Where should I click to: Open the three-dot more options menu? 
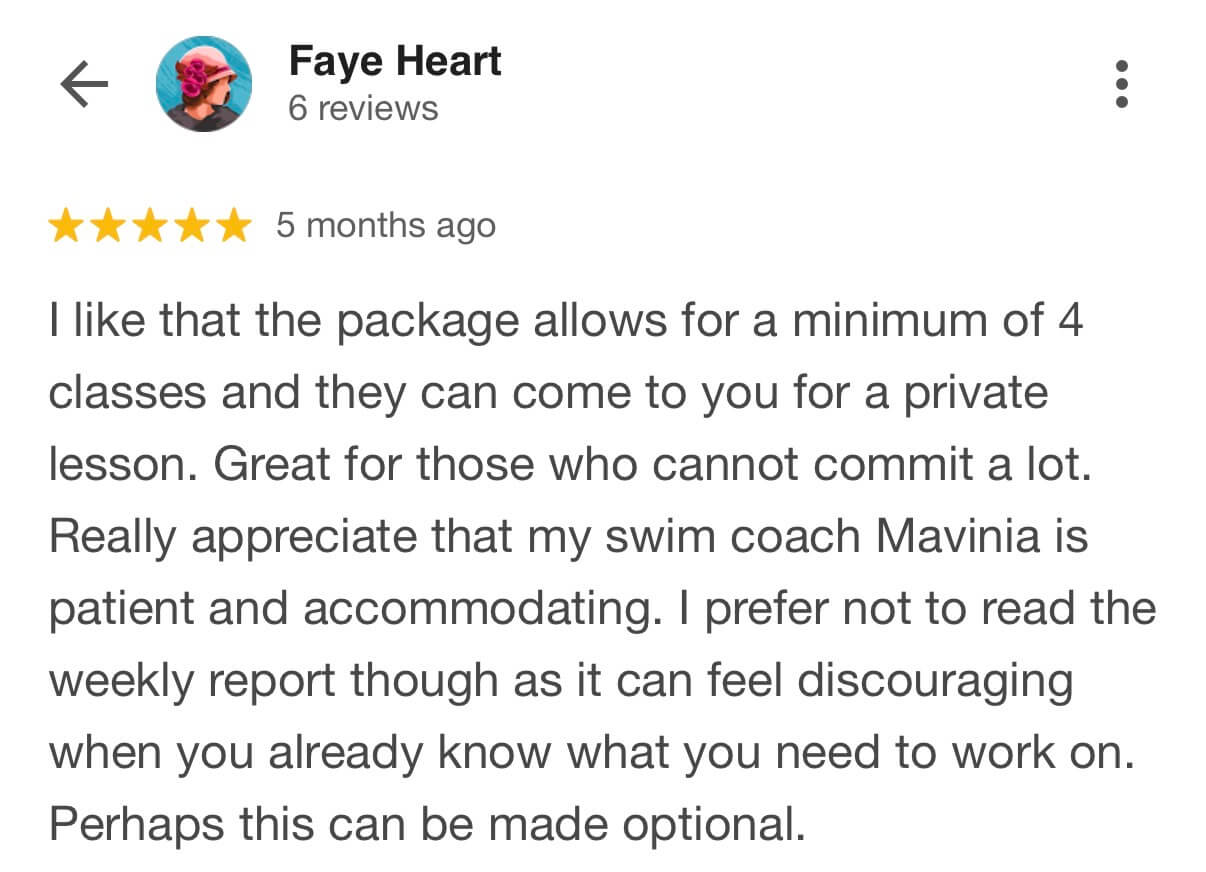pos(1121,85)
